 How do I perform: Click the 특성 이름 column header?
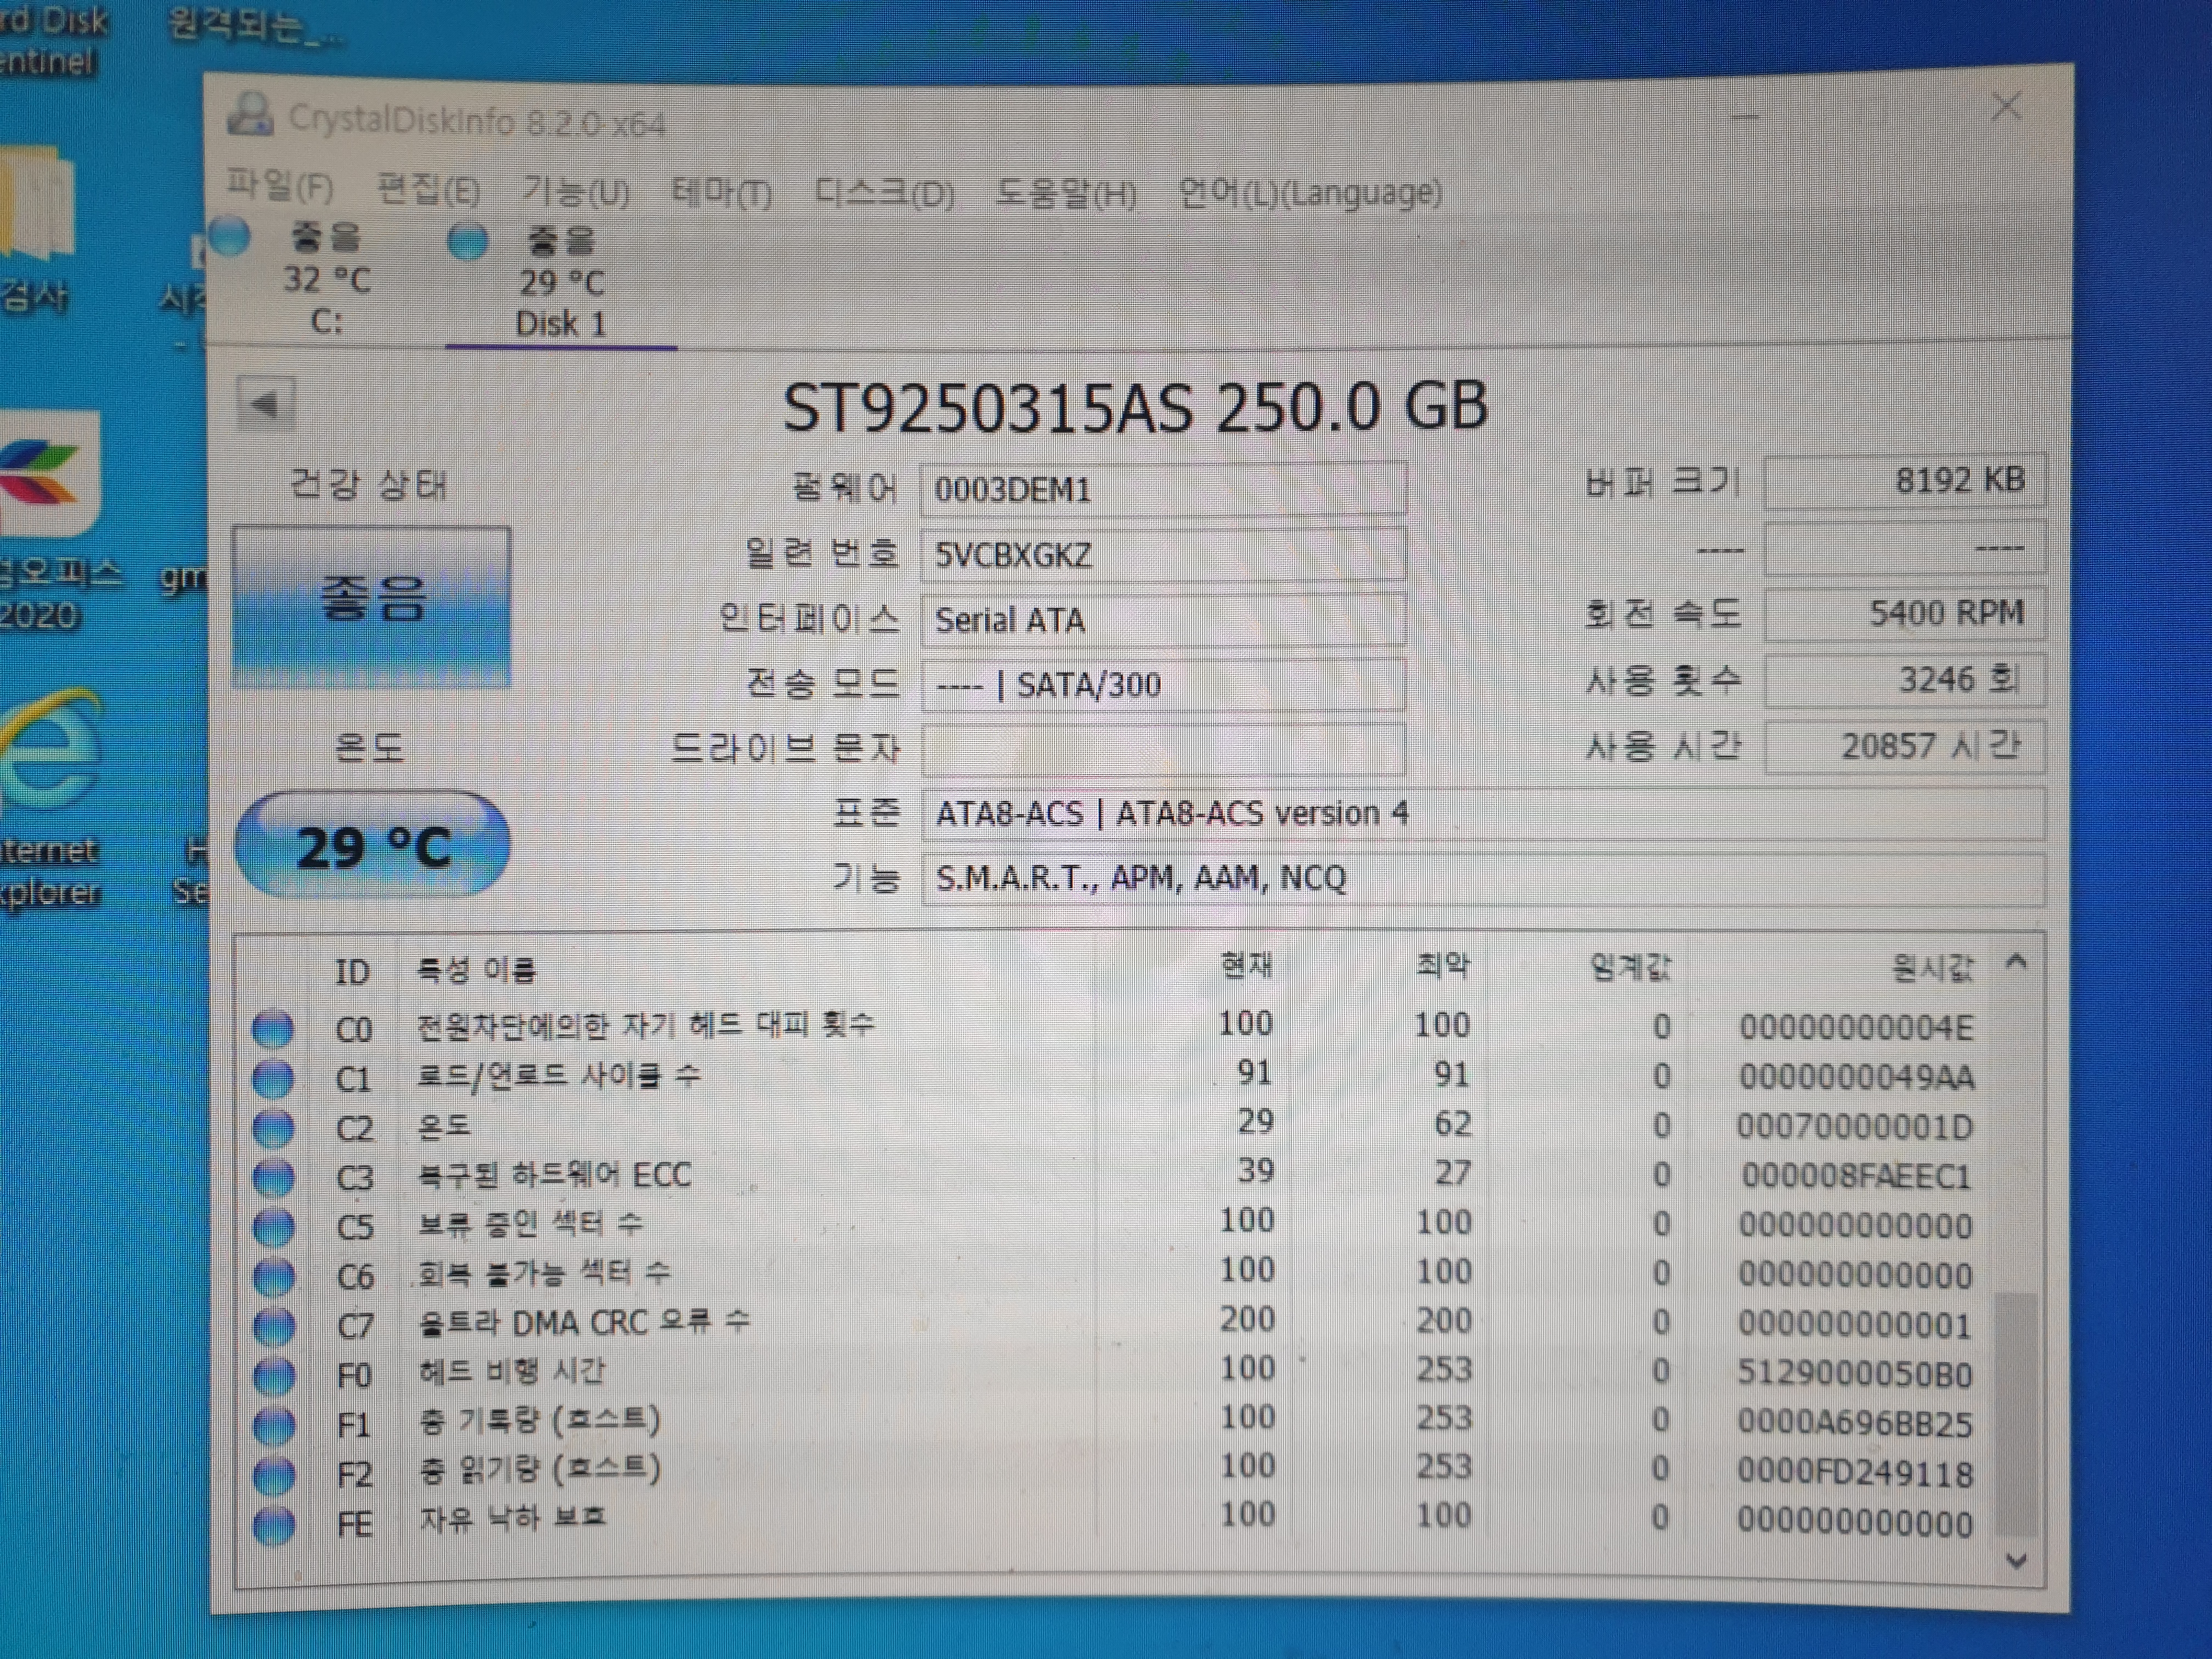[x=476, y=969]
